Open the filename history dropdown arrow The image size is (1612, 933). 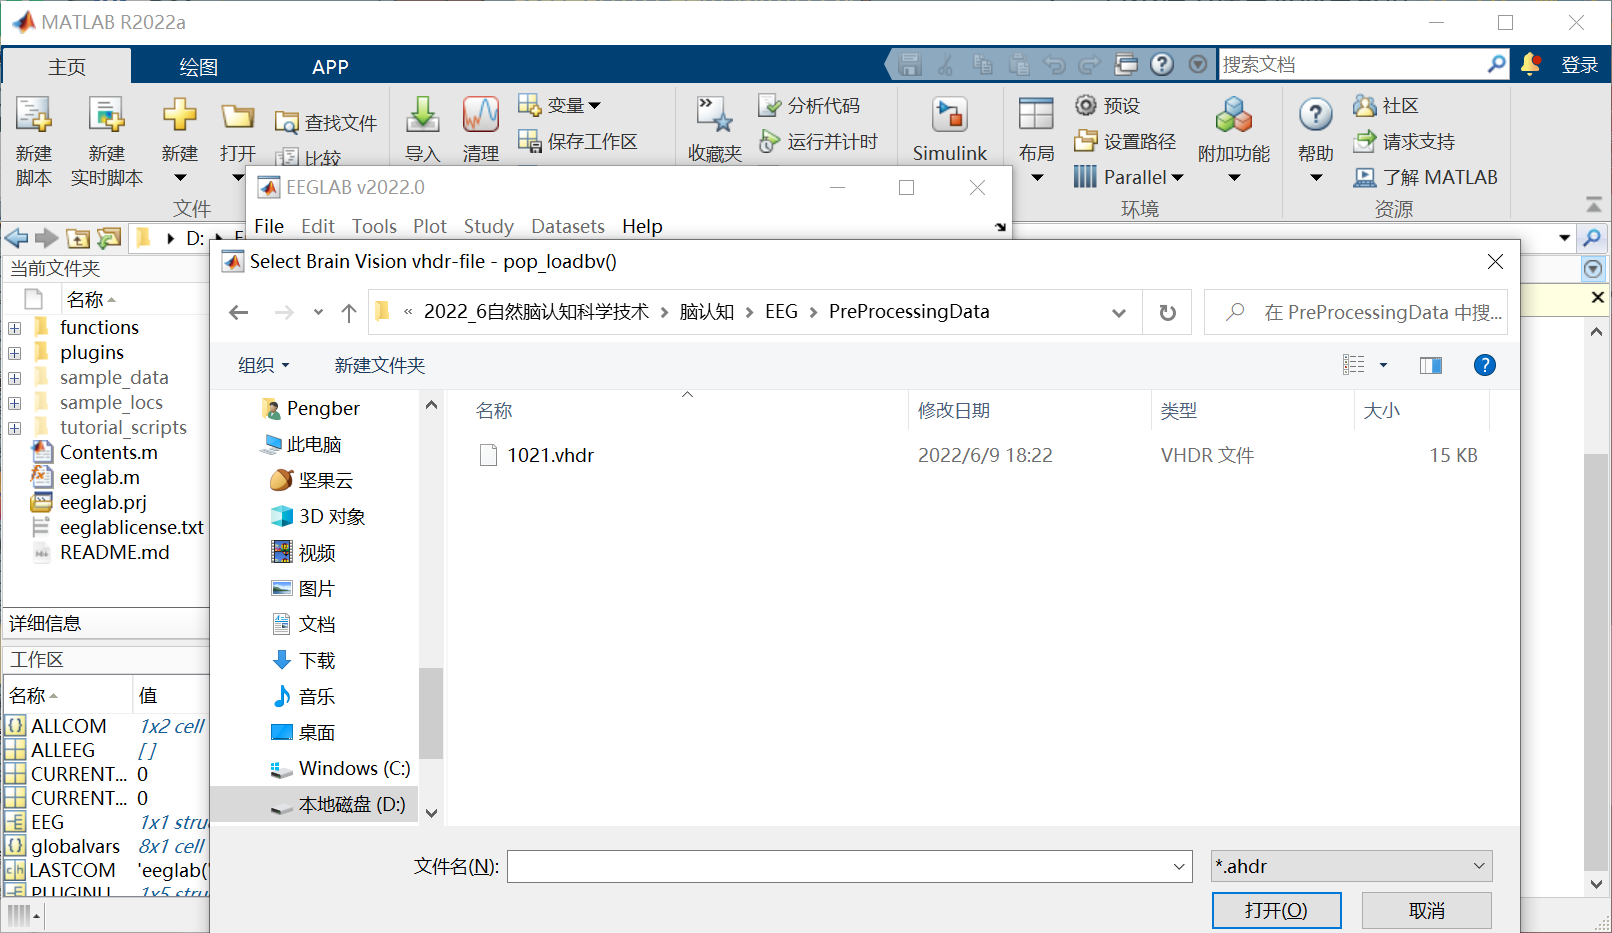tap(1180, 866)
